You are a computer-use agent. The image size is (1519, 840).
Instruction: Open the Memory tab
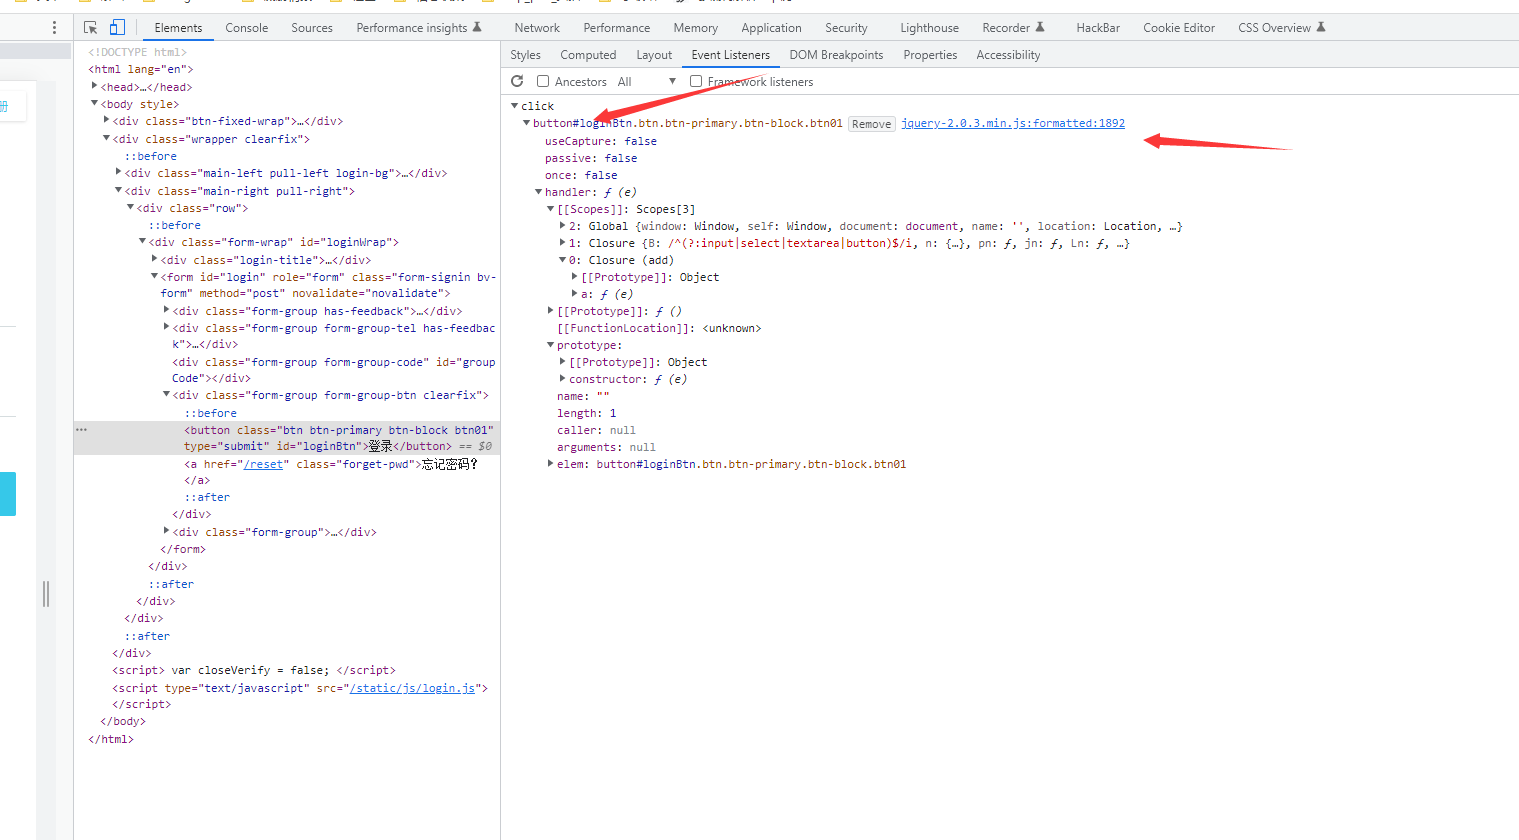click(x=696, y=28)
